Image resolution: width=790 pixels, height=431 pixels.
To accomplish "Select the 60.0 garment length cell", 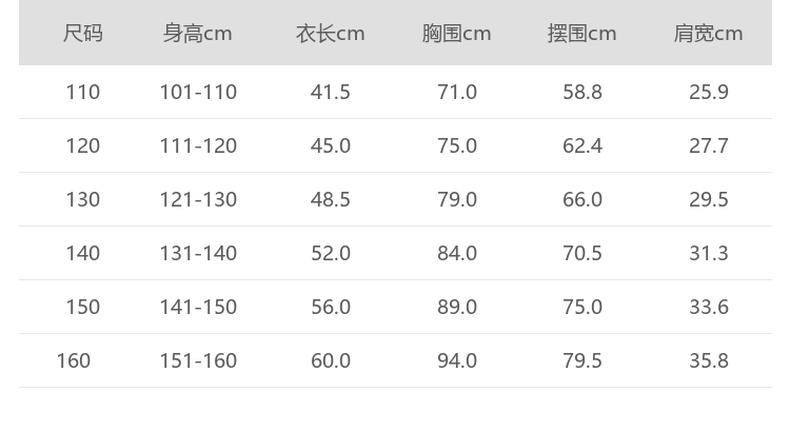I will 331,360.
